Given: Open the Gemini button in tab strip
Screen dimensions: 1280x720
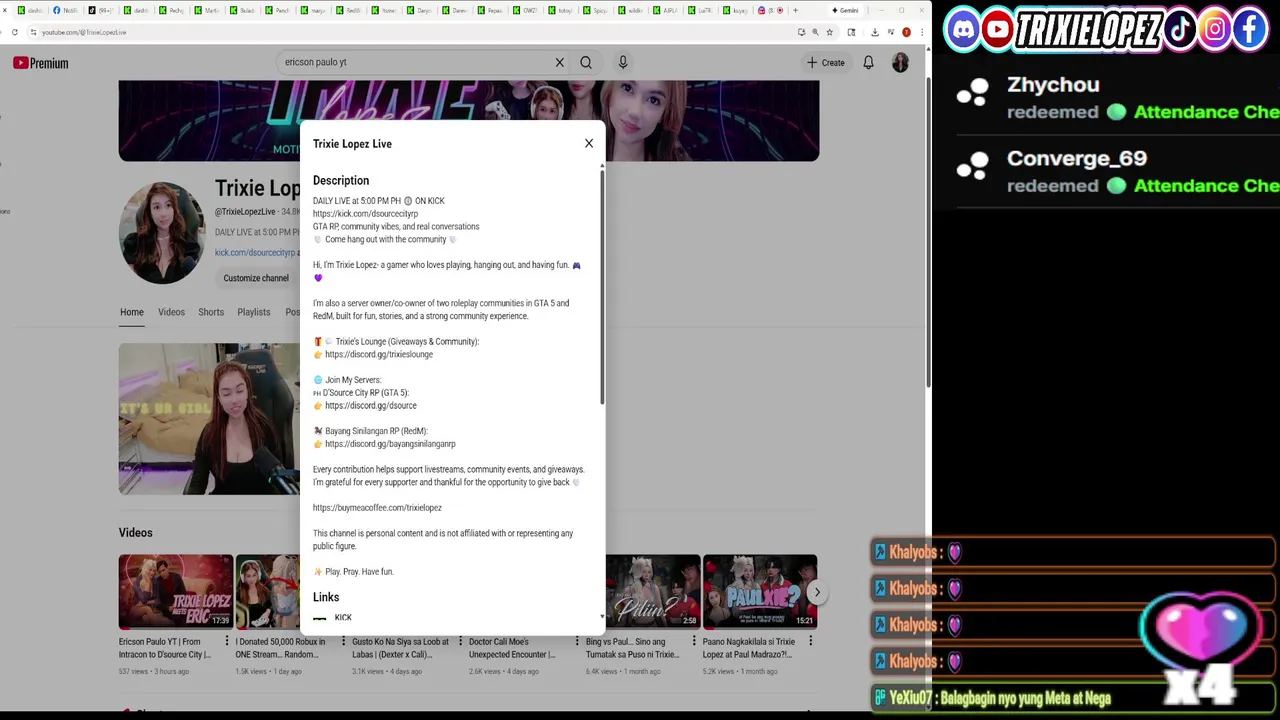Looking at the screenshot, I should 845,10.
